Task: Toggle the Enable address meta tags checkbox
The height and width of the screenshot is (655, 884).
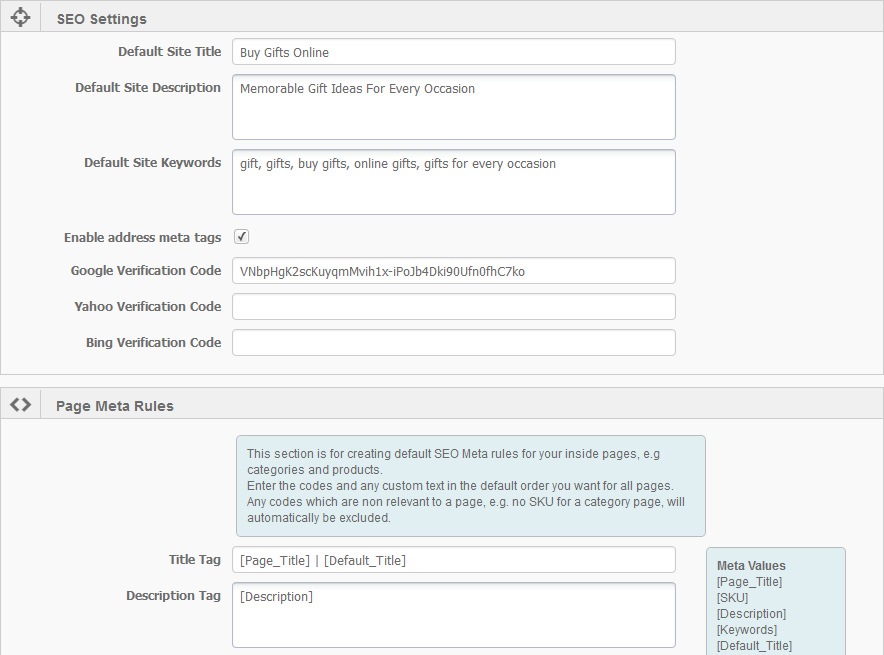Action: [241, 237]
